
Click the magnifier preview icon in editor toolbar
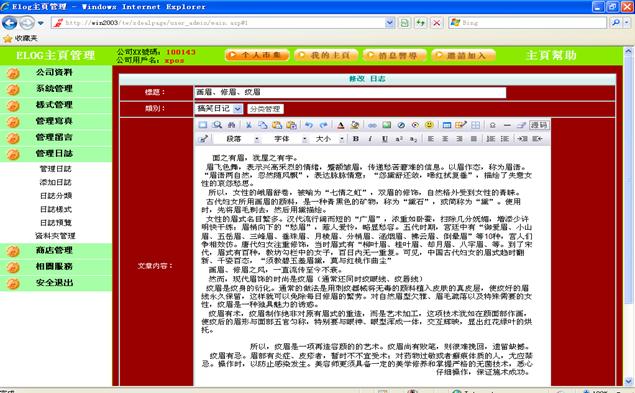[x=217, y=125]
